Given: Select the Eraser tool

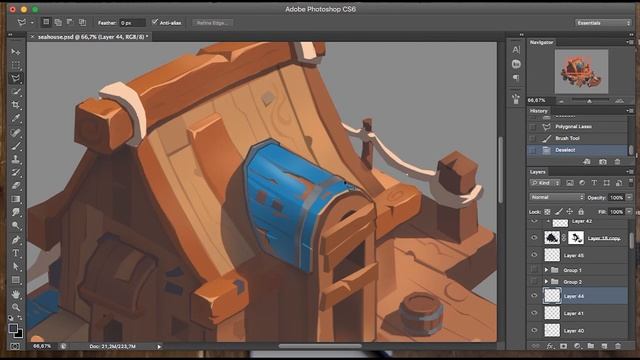Looking at the screenshot, I should [16, 186].
